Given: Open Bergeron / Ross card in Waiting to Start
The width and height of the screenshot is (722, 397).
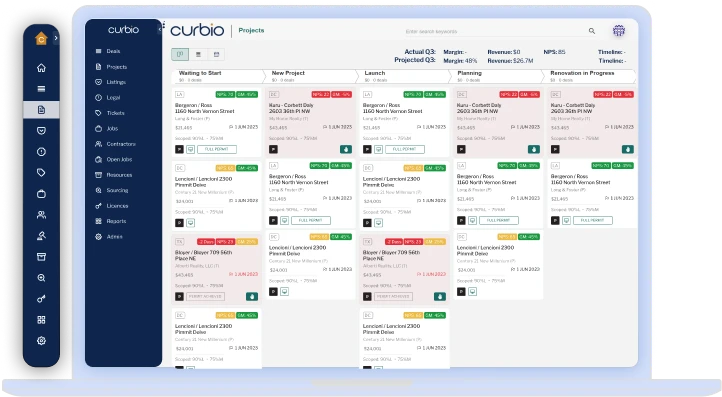Looking at the screenshot, I should (x=216, y=122).
